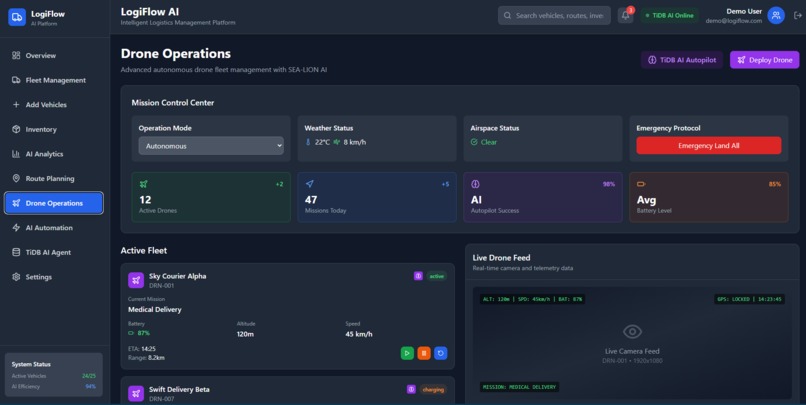Click the Demo User avatar icon
806x405 pixels.
tap(776, 15)
